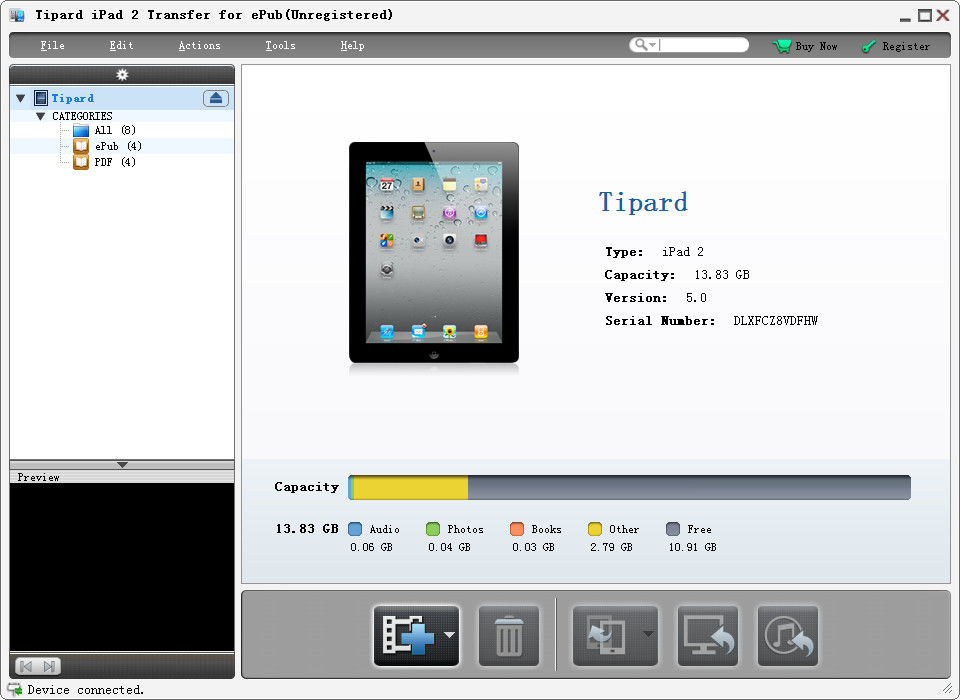Click the yellow Other segment of capacity bar
960x700 pixels.
(411, 487)
